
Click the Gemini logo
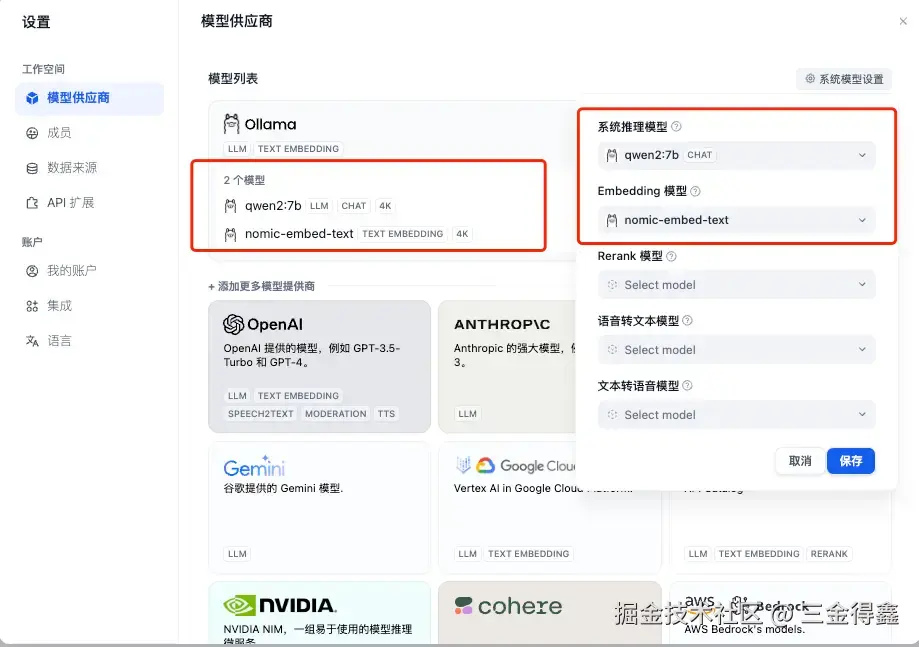point(254,466)
